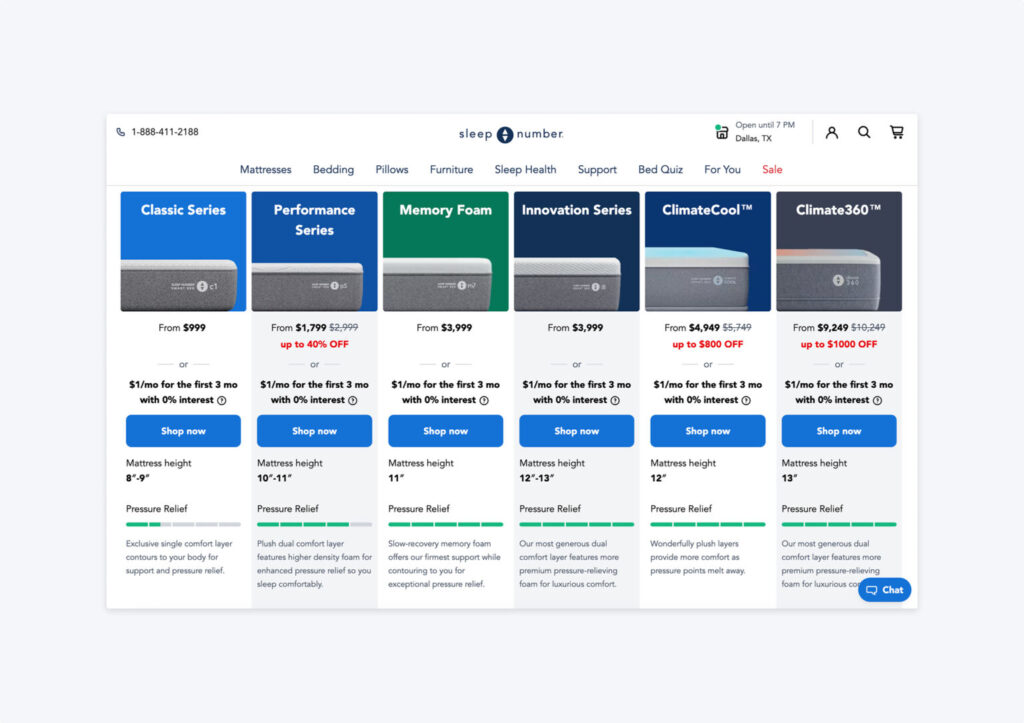Open the account profile icon
Screen dimensions: 1024x723
pos(831,132)
